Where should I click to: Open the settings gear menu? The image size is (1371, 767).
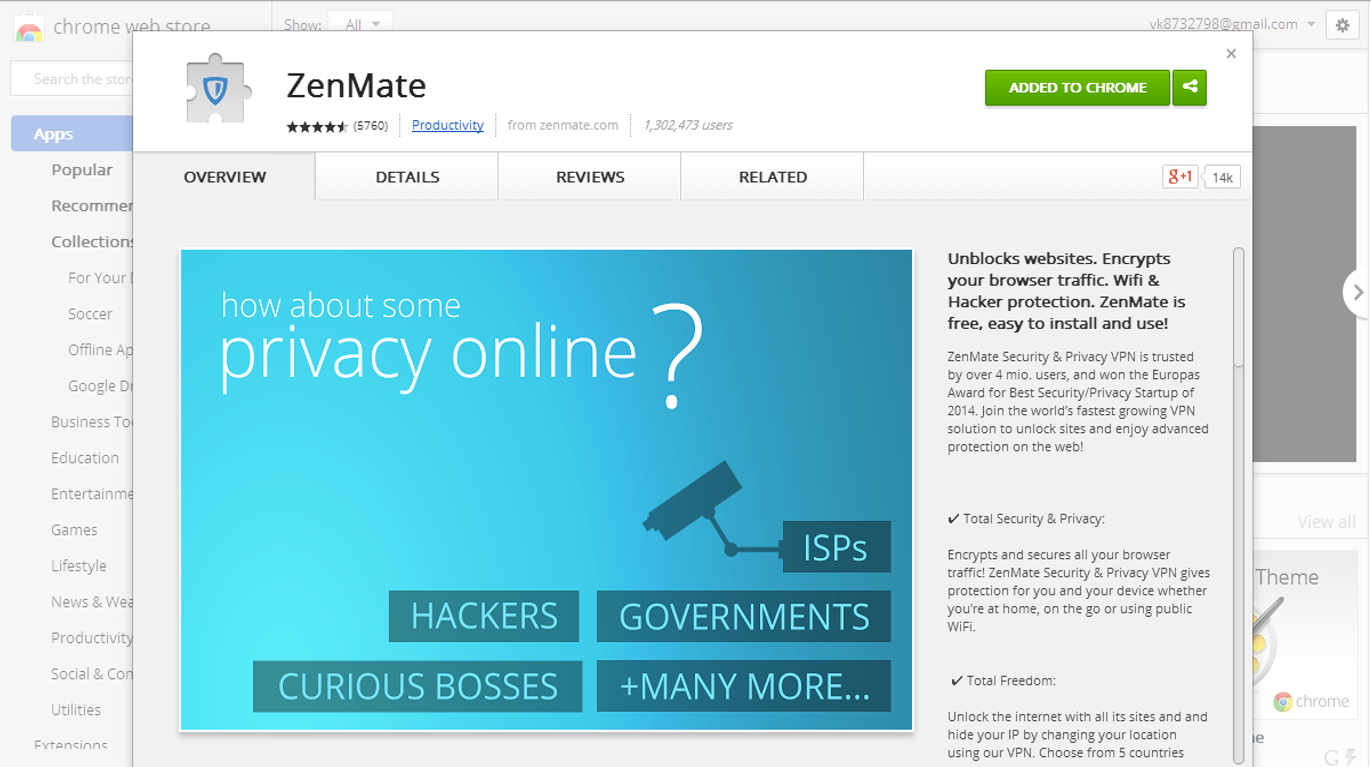click(x=1342, y=25)
